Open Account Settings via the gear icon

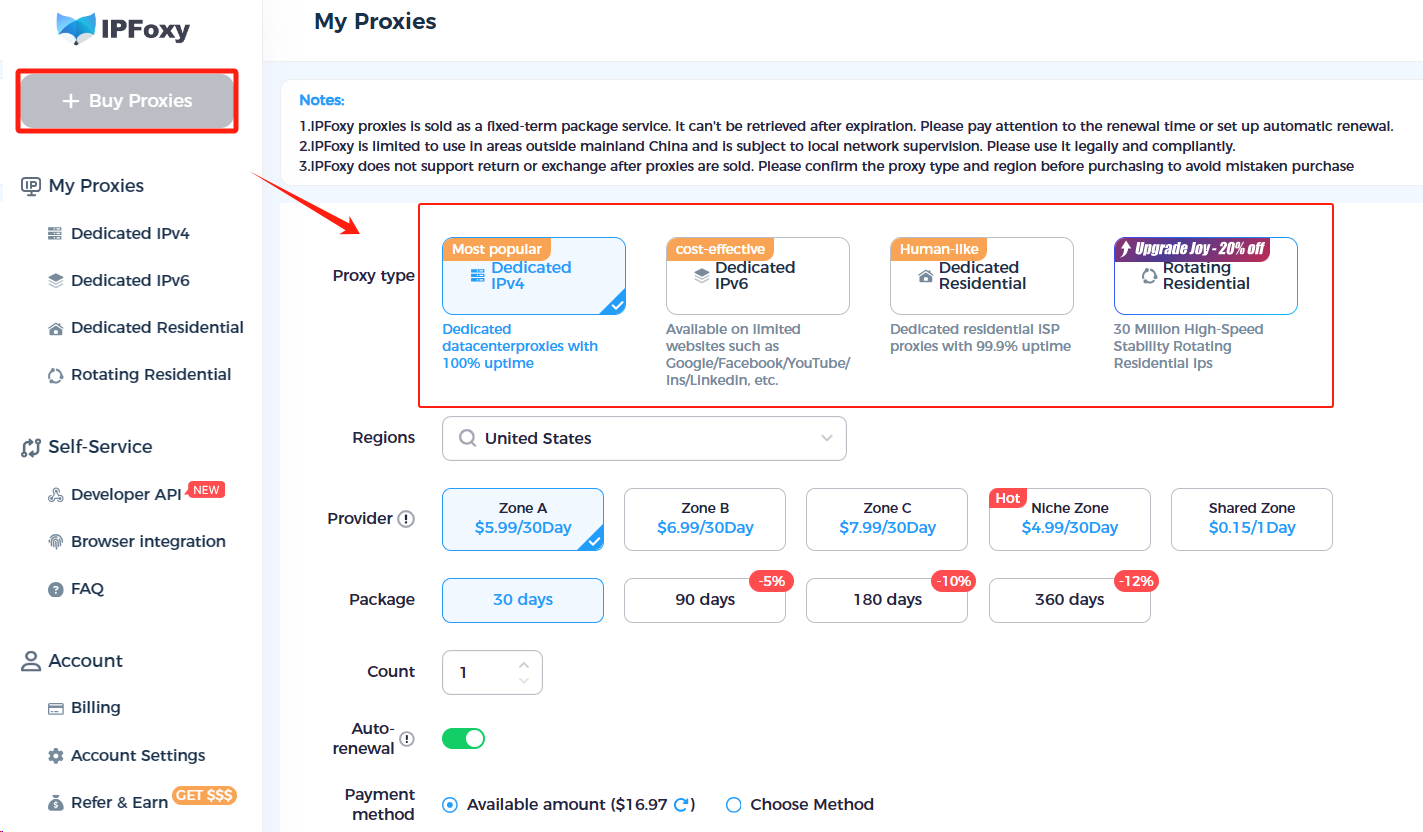coord(58,755)
